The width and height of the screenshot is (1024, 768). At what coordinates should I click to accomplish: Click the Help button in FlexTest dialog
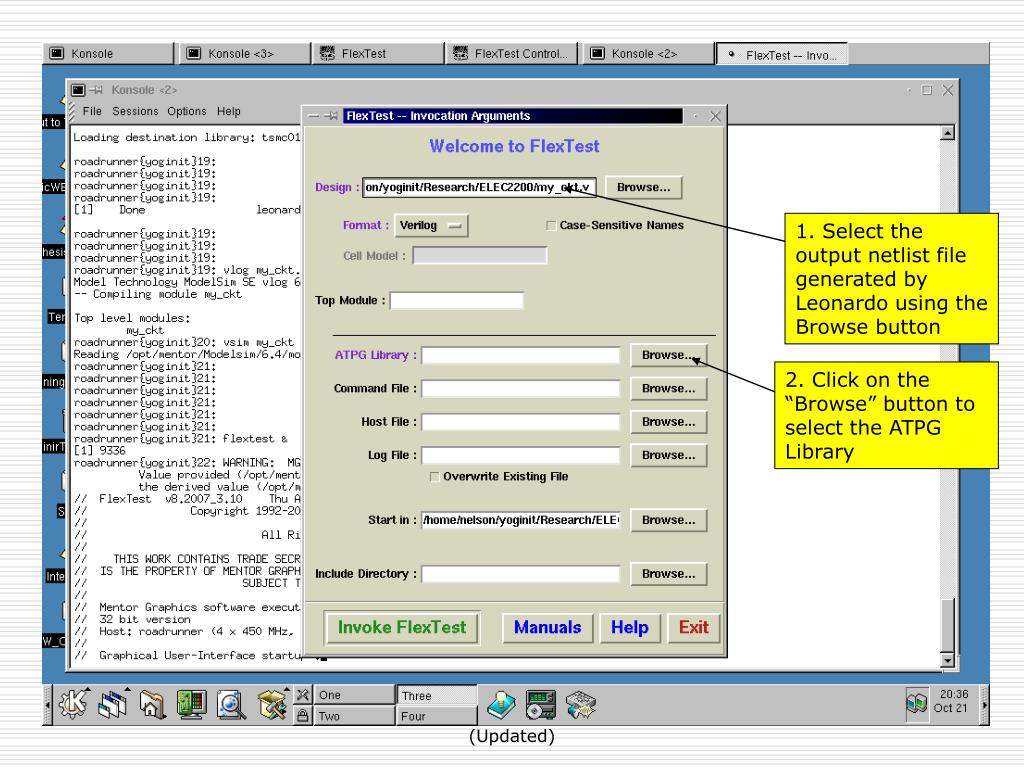point(630,628)
